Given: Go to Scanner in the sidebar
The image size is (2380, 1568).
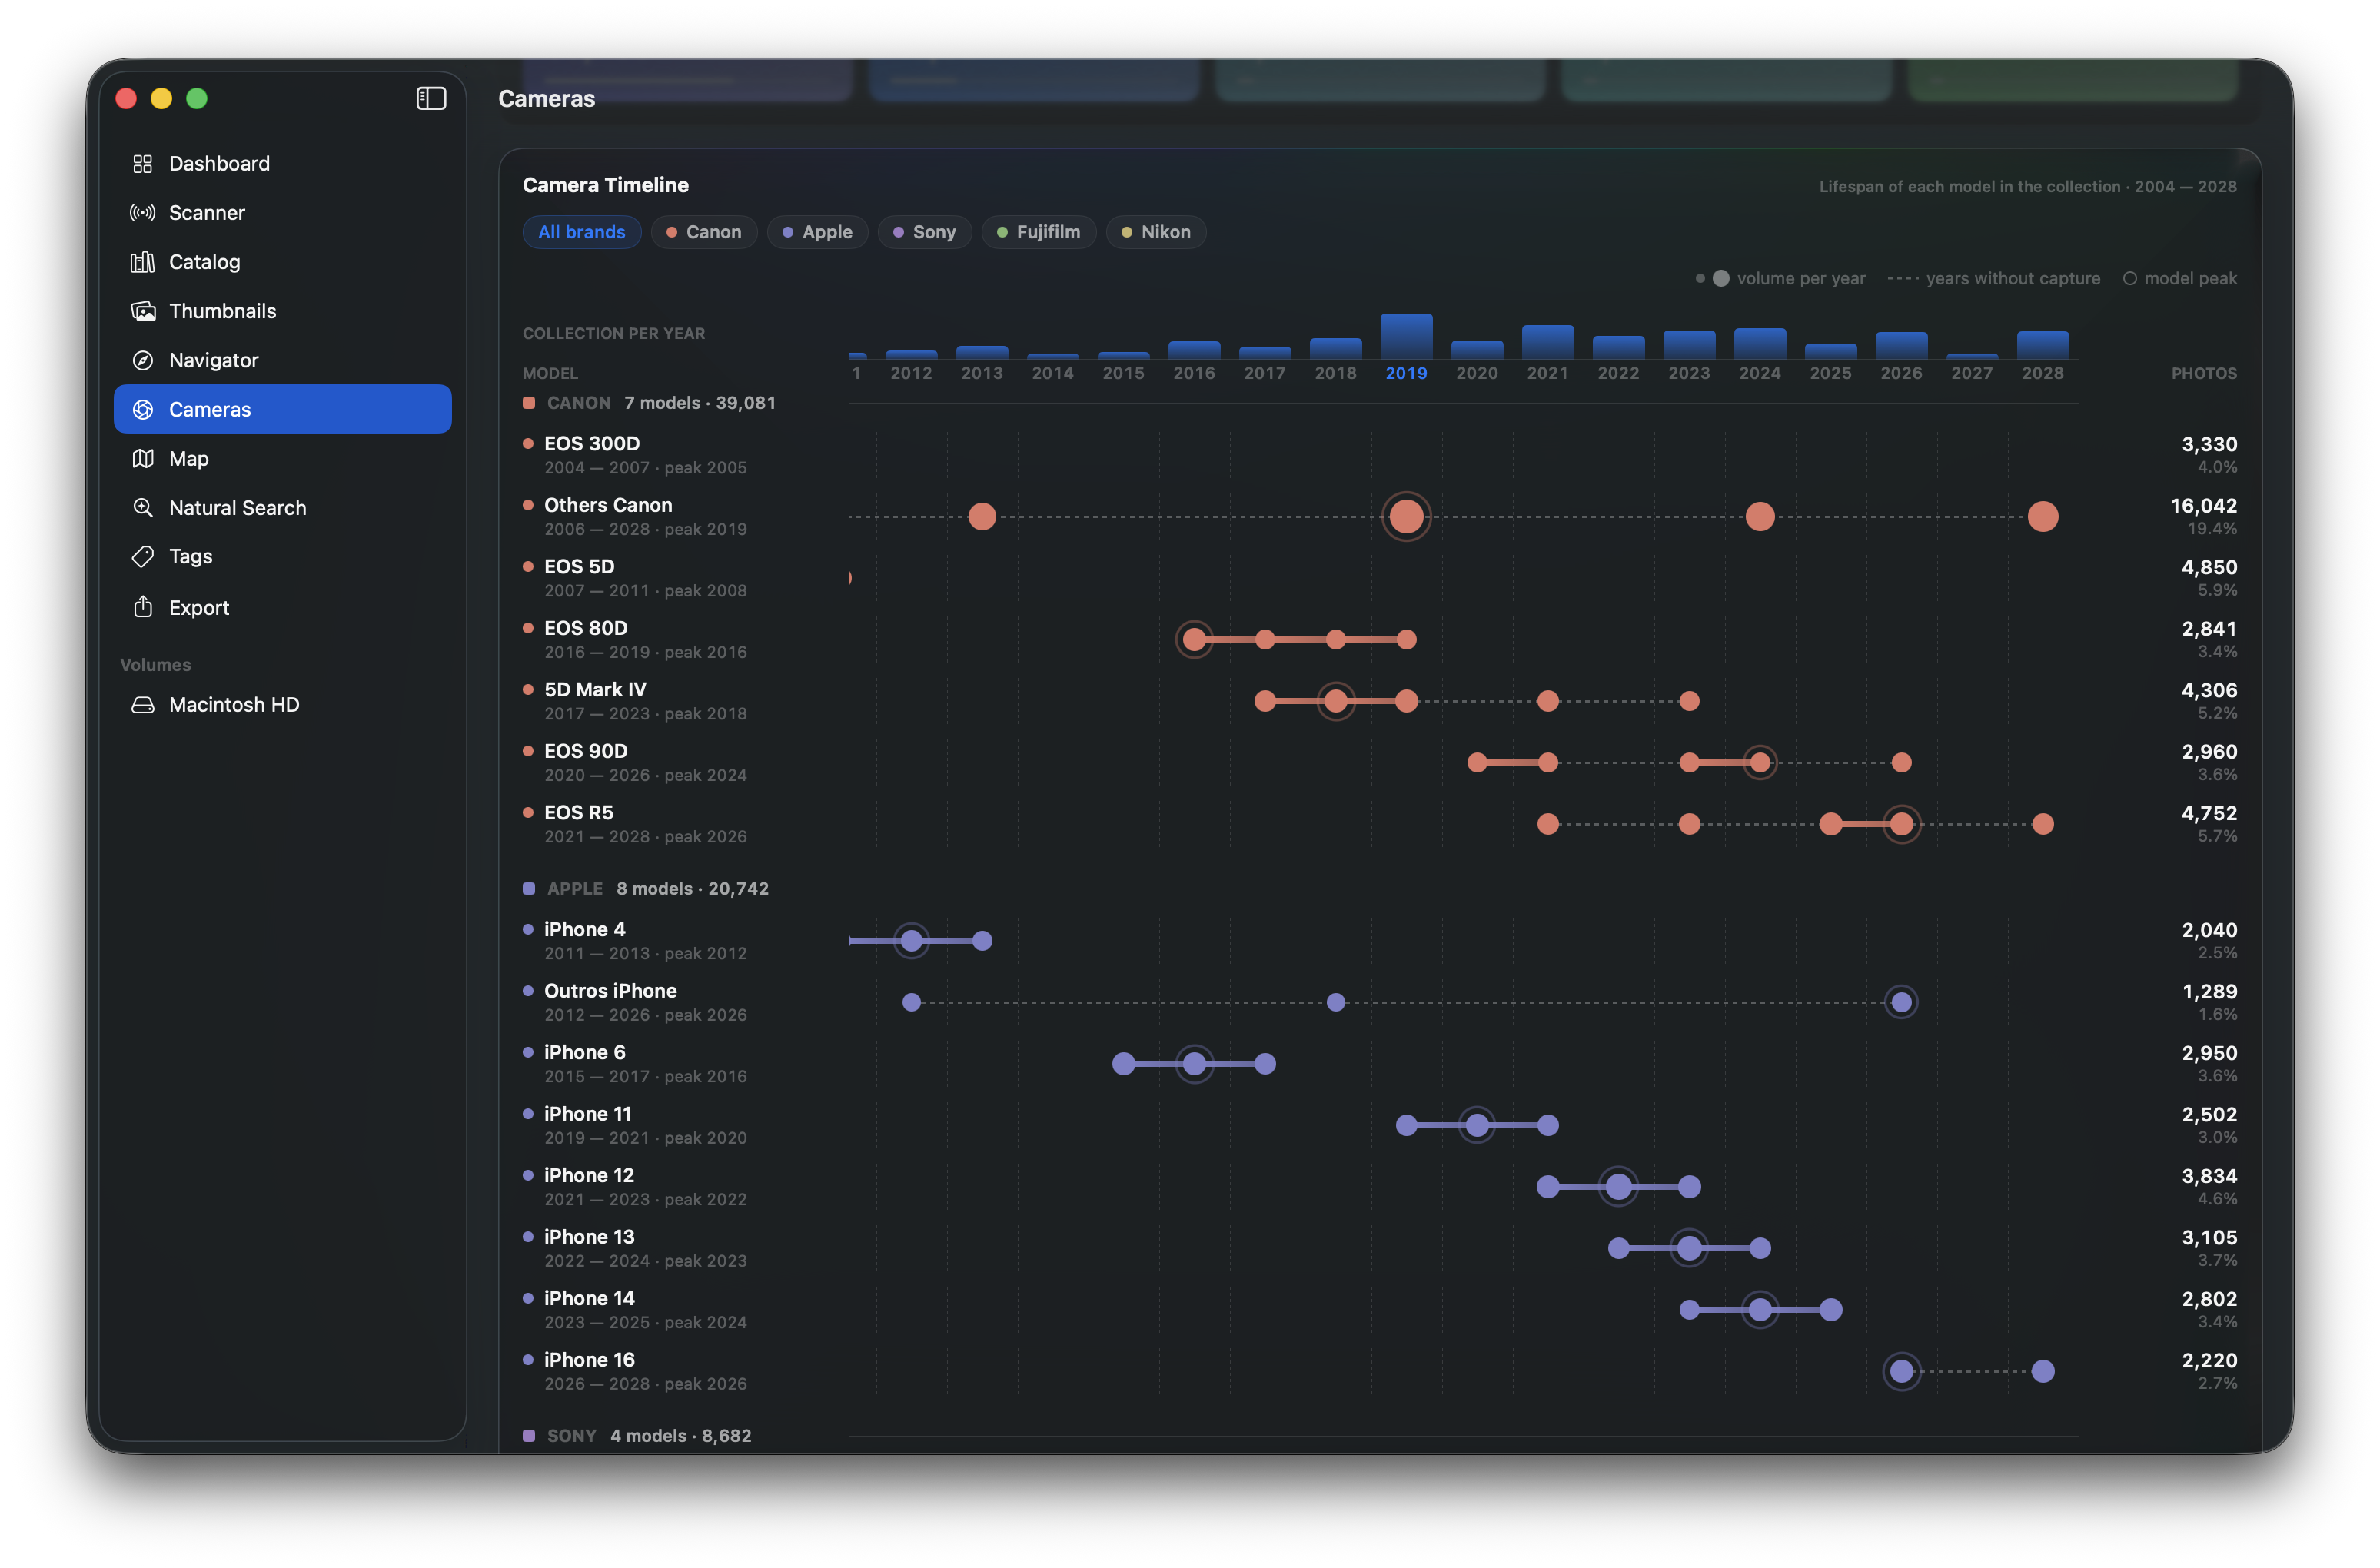Looking at the screenshot, I should [283, 212].
